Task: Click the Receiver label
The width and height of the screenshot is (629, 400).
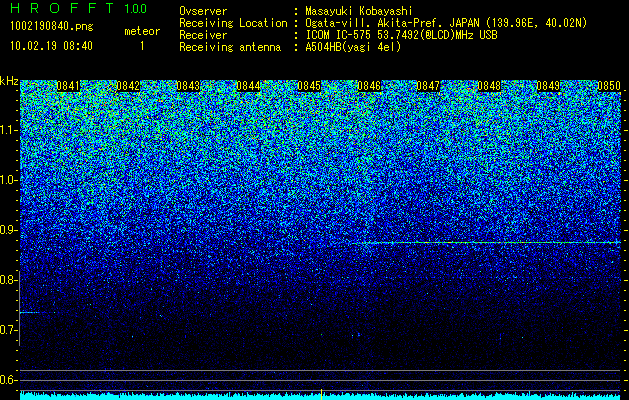Action: click(x=203, y=35)
